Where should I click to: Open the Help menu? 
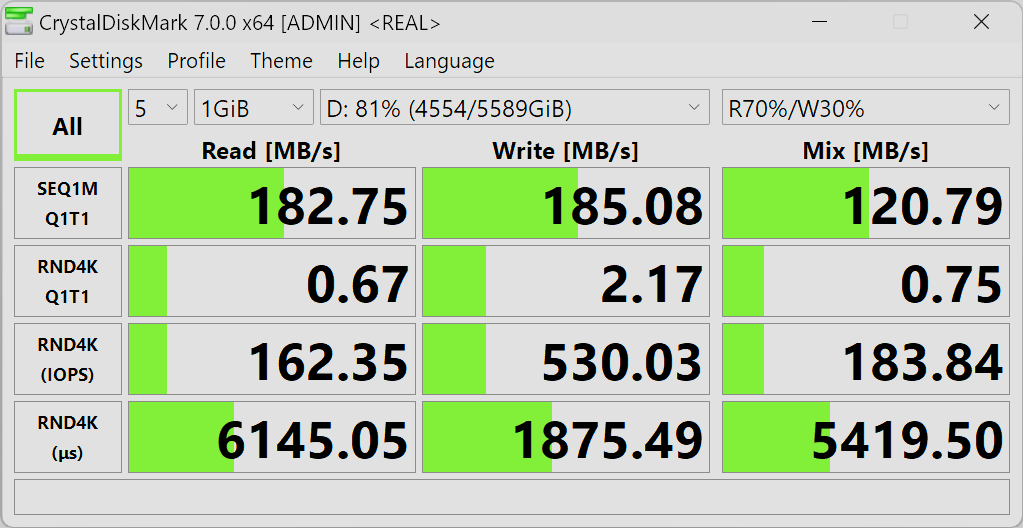(x=358, y=61)
